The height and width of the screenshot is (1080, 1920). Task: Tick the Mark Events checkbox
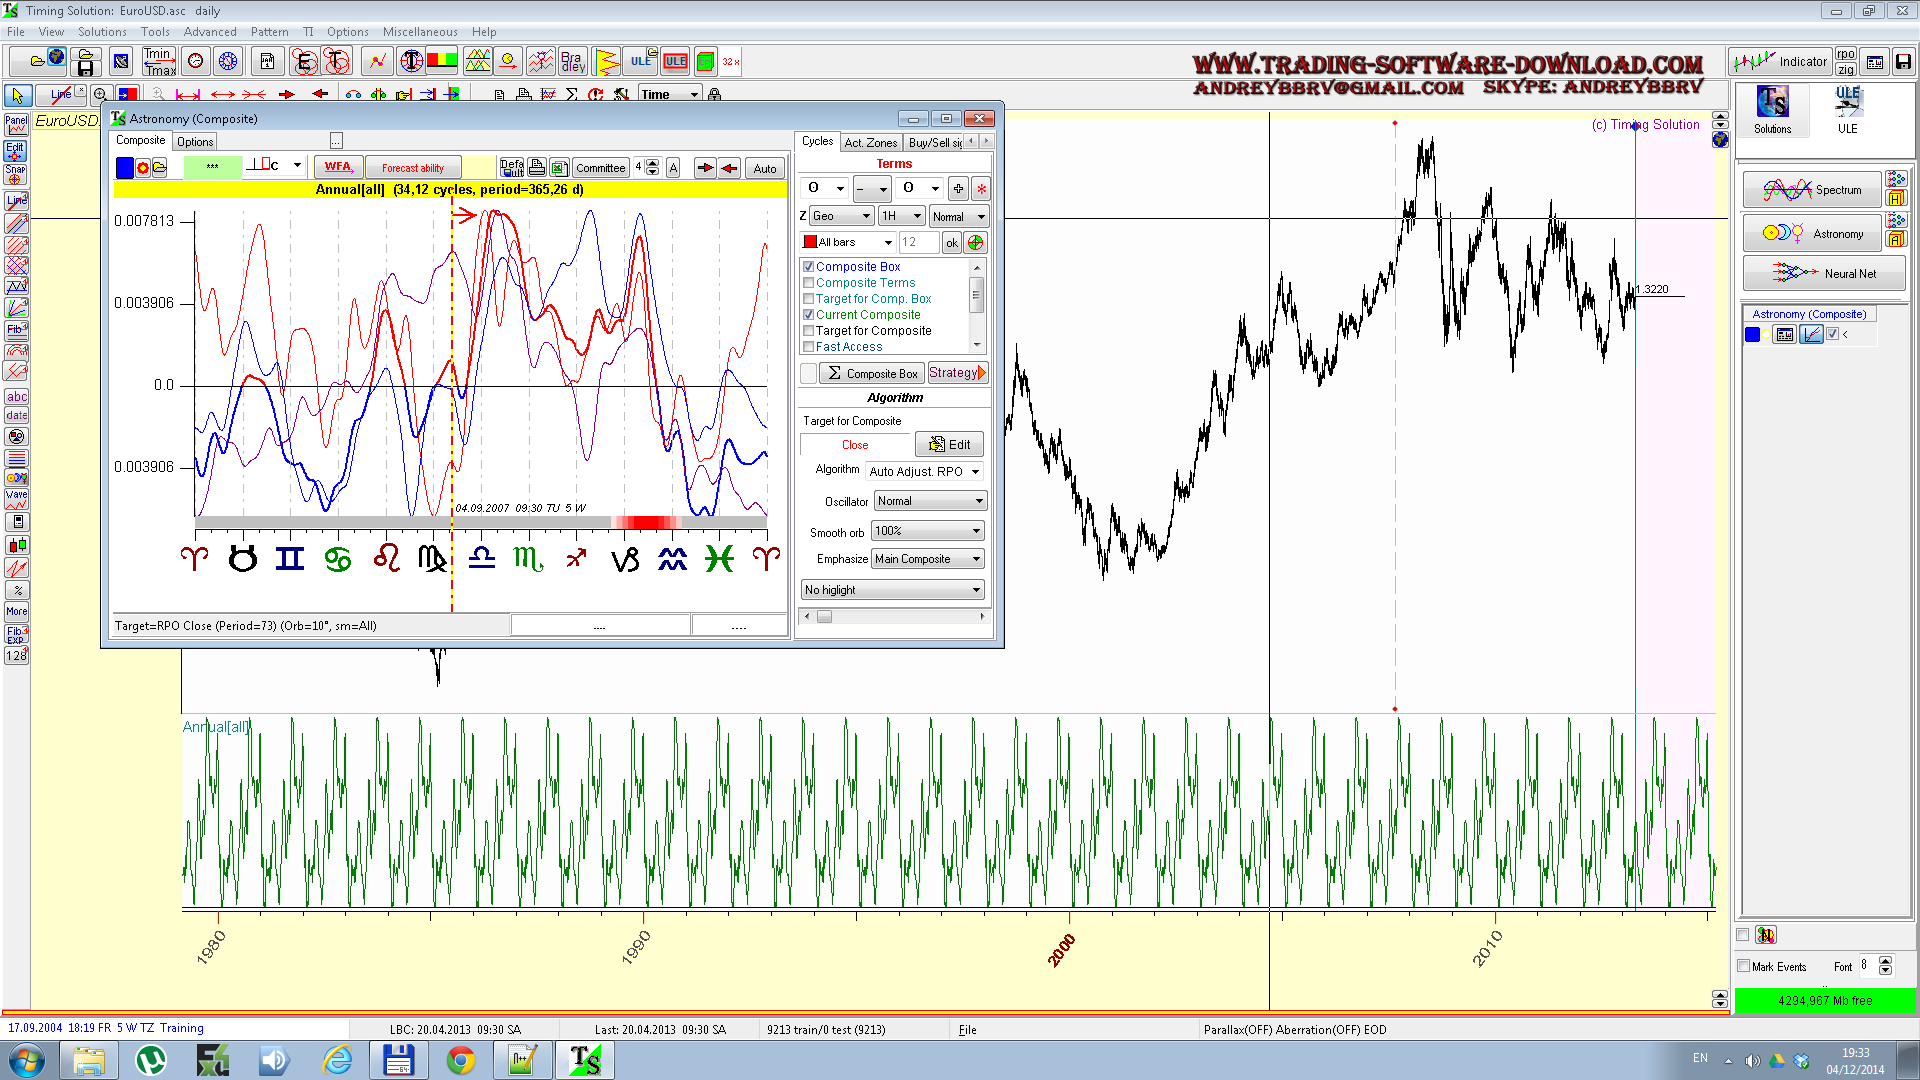click(x=1744, y=966)
